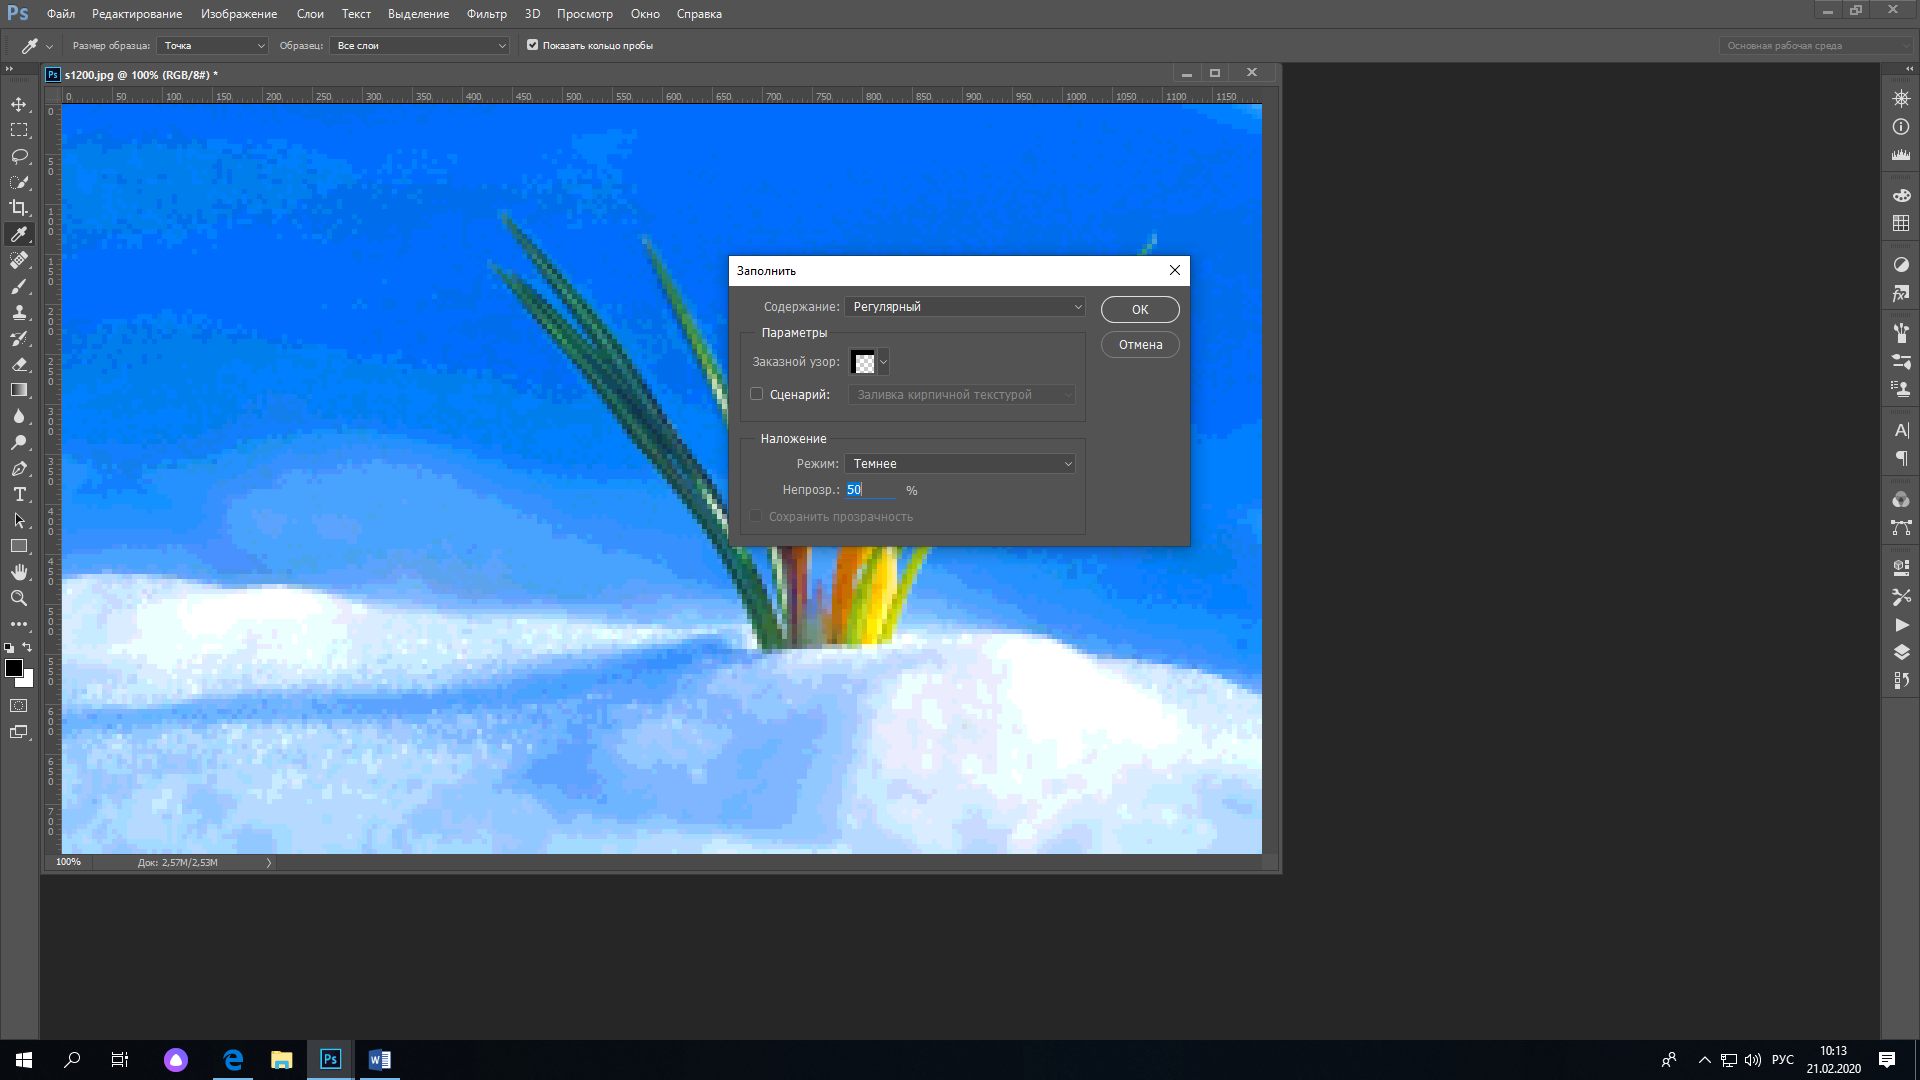Screen dimensions: 1920x1080
Task: Select the Zoom tool
Action: click(19, 598)
